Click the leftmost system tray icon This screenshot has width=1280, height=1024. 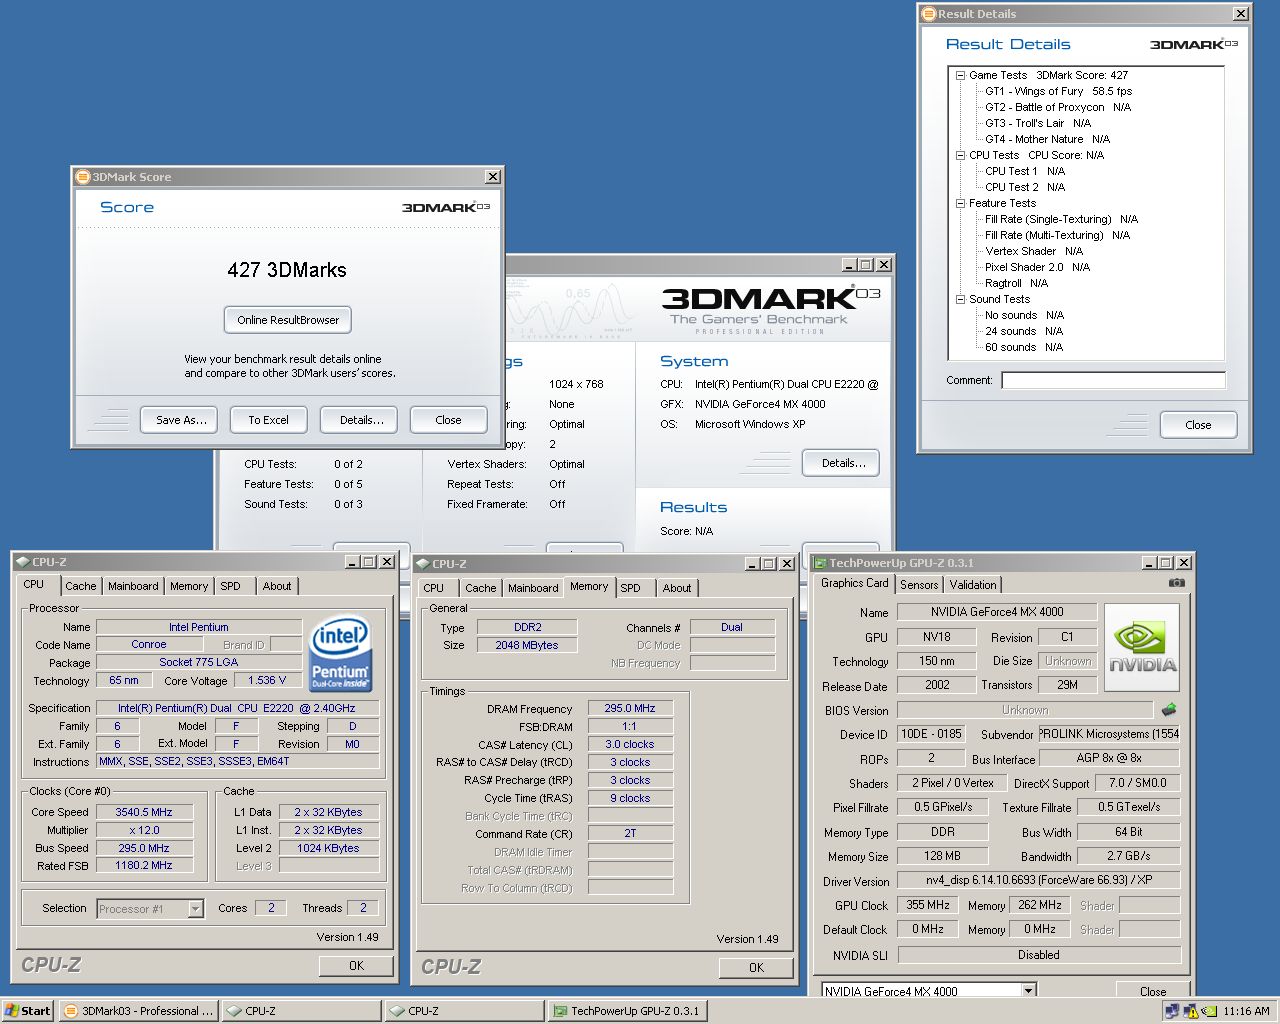pyautogui.click(x=1171, y=1011)
